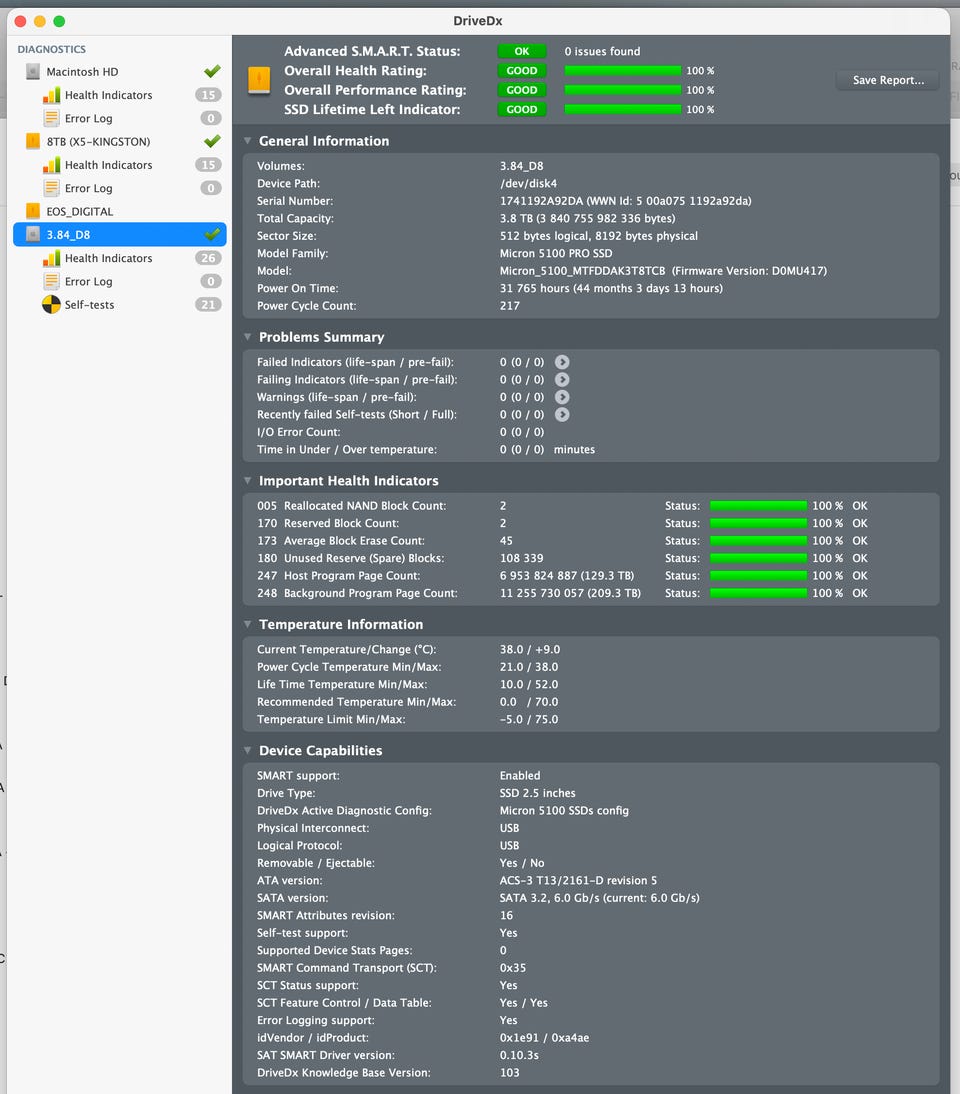Click the 'Micron 5100 PRO SSD' model family
Image resolution: width=960 pixels, height=1094 pixels.
click(555, 253)
